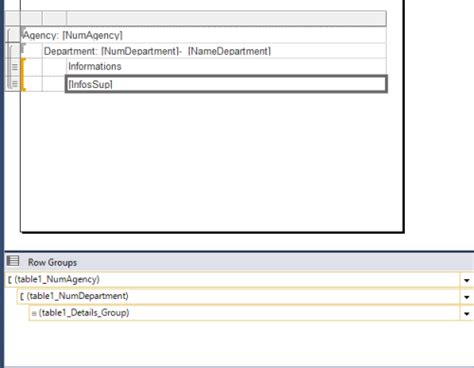
Task: Click the first narrow column header
Action: click(31, 18)
